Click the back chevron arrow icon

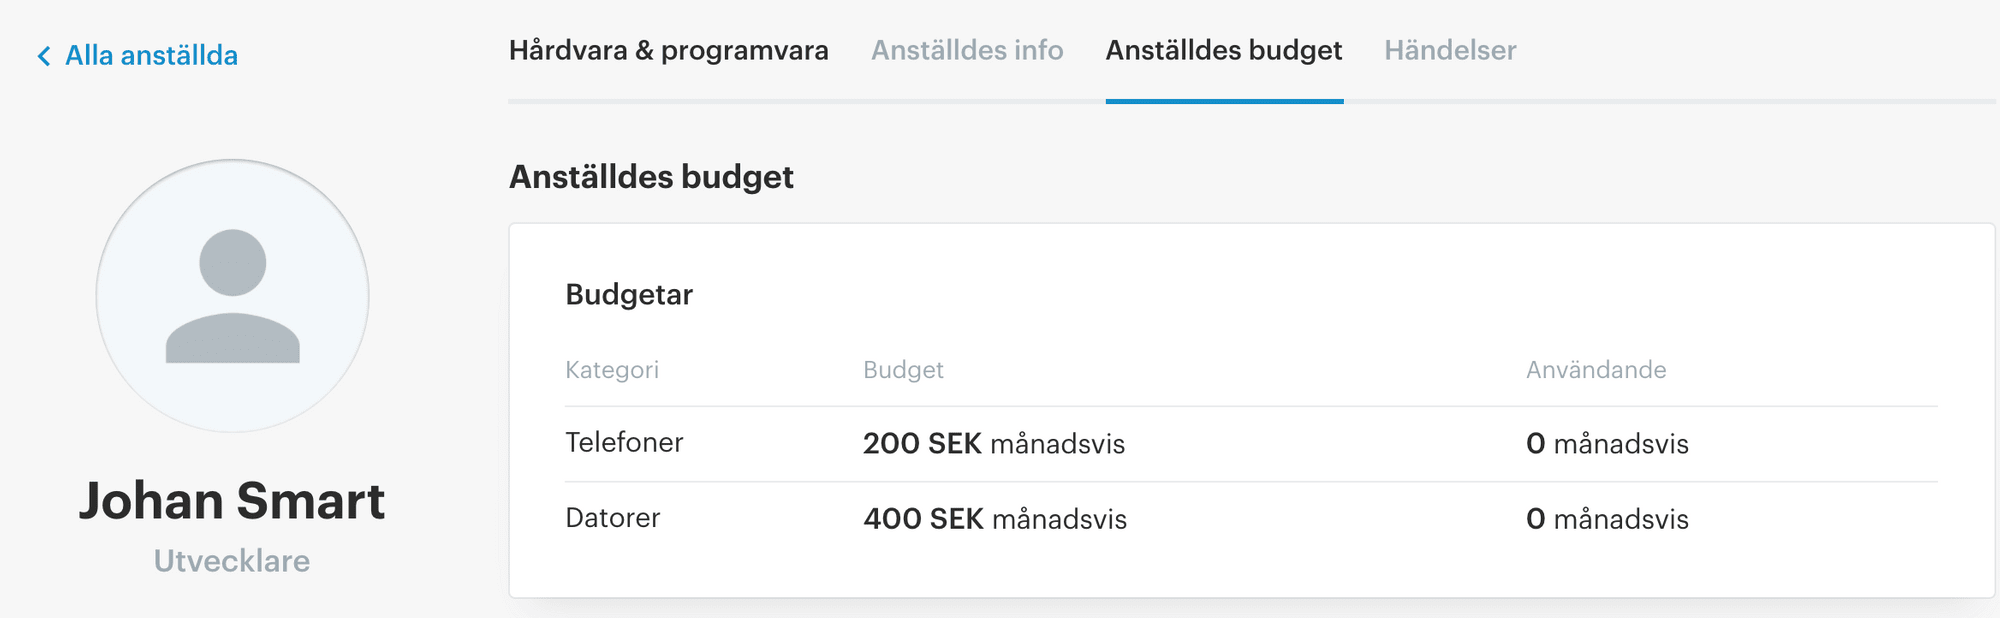[x=44, y=56]
